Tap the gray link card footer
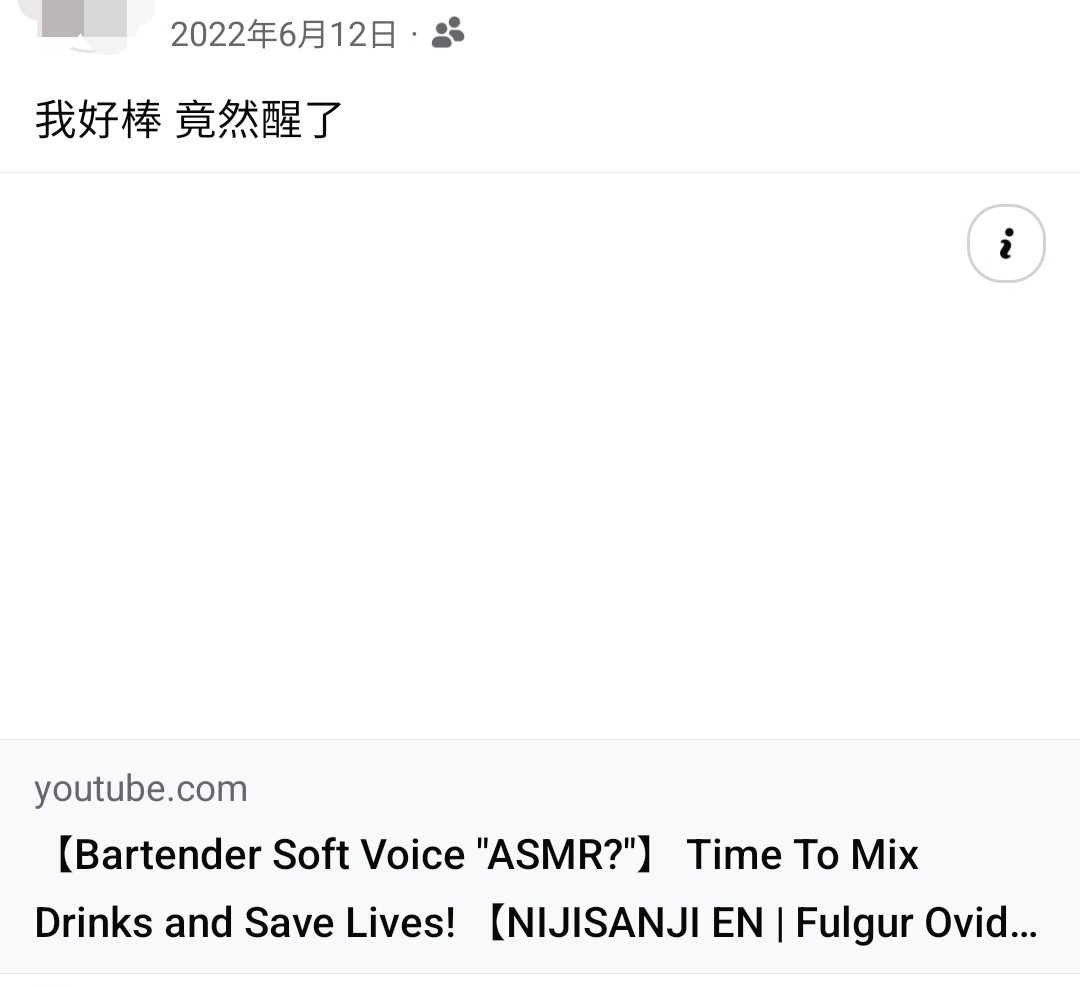This screenshot has height=987, width=1080. (x=540, y=857)
